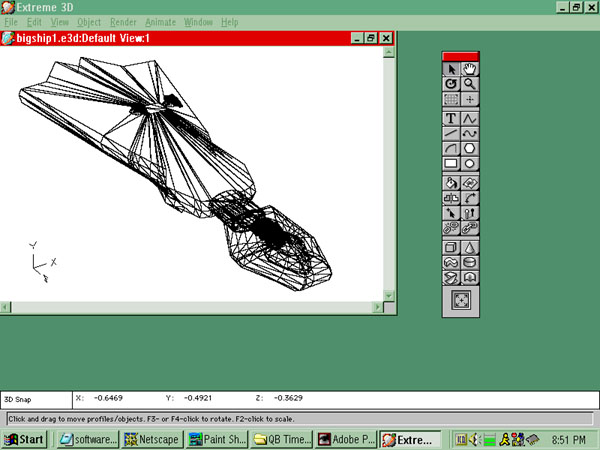The height and width of the screenshot is (450, 600).
Task: Open the File menu
Action: (x=11, y=22)
